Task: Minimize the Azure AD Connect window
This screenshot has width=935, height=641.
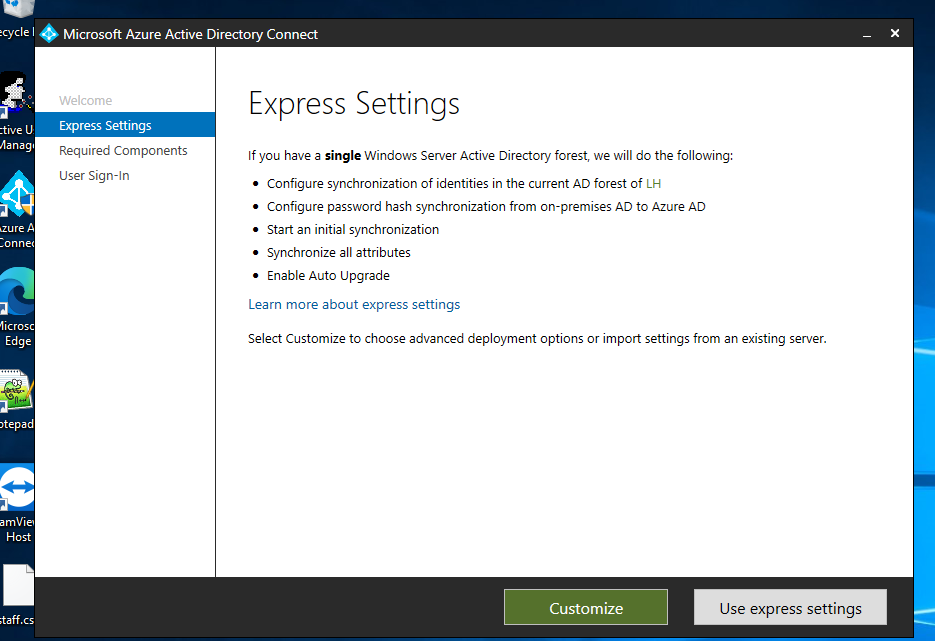Action: pyautogui.click(x=867, y=34)
